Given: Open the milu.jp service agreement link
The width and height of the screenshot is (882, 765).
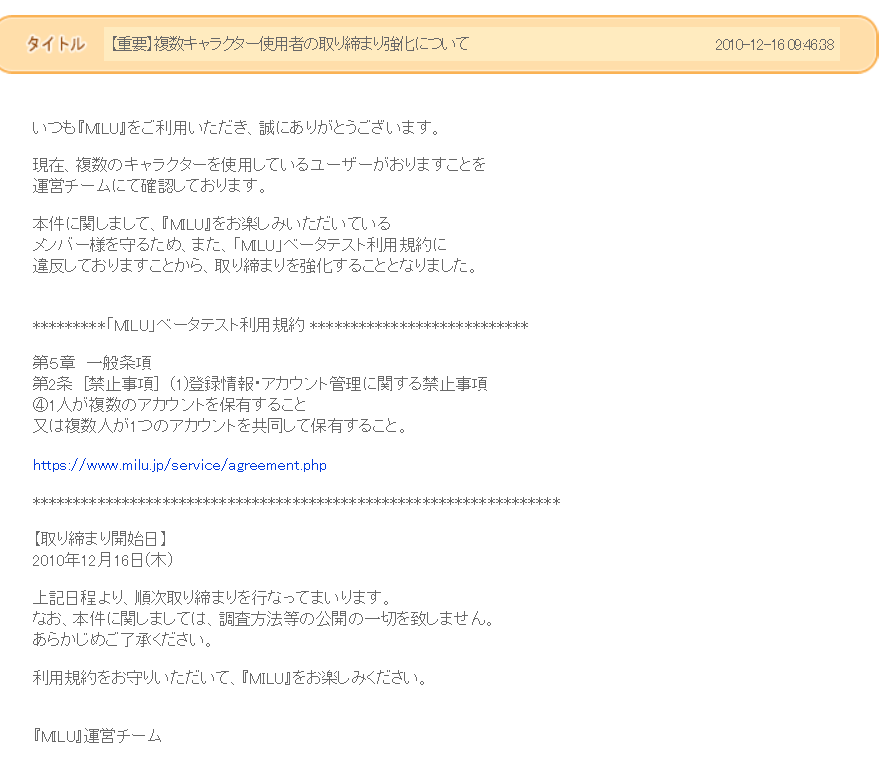Looking at the screenshot, I should point(180,465).
